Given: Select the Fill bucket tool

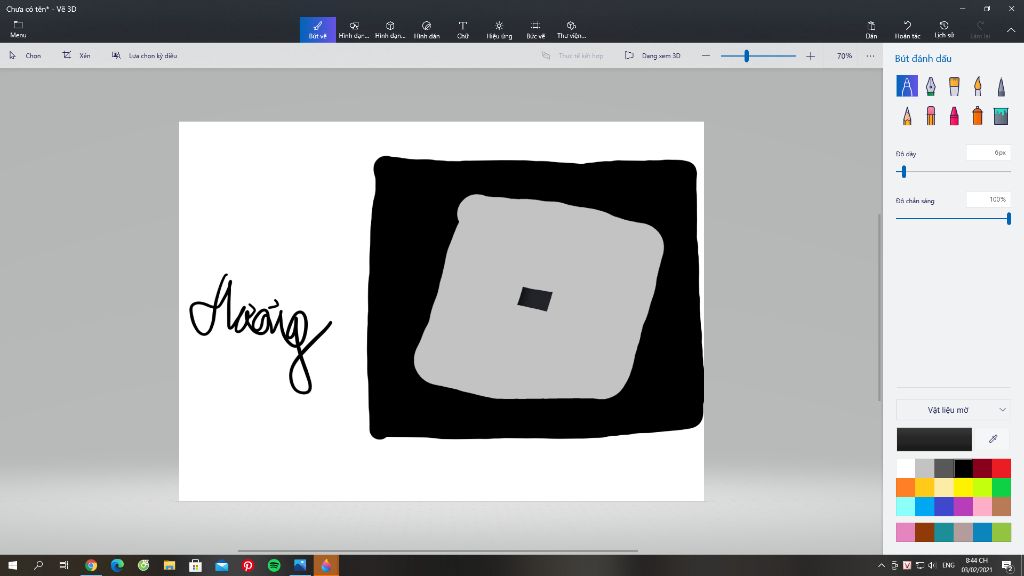Looking at the screenshot, I should (1001, 116).
